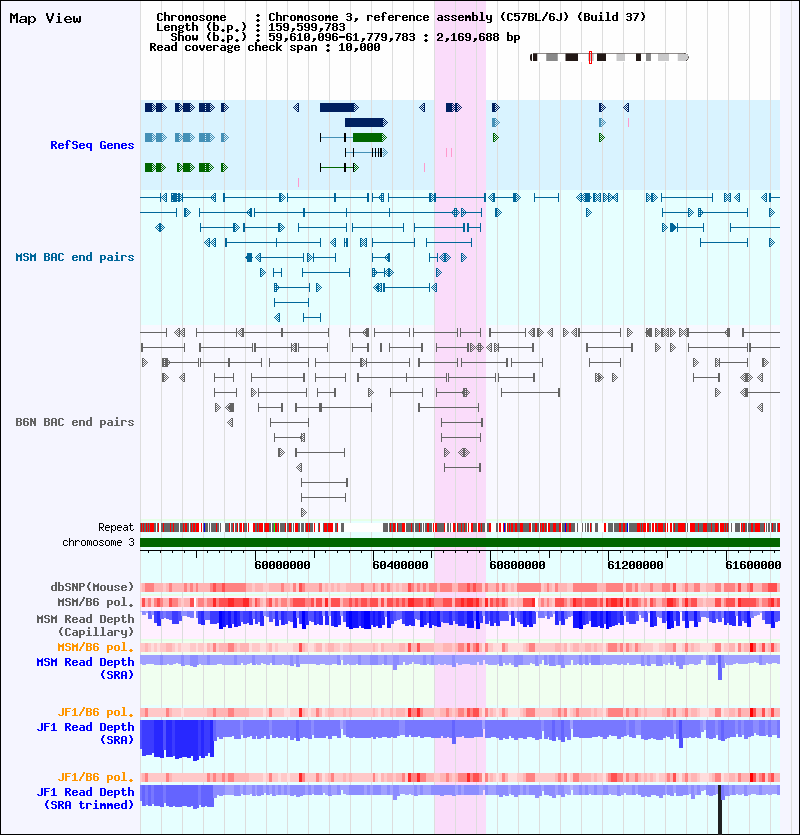Click the green chromosome 3 bar
Screen dimensions: 800x835
click(x=460, y=543)
